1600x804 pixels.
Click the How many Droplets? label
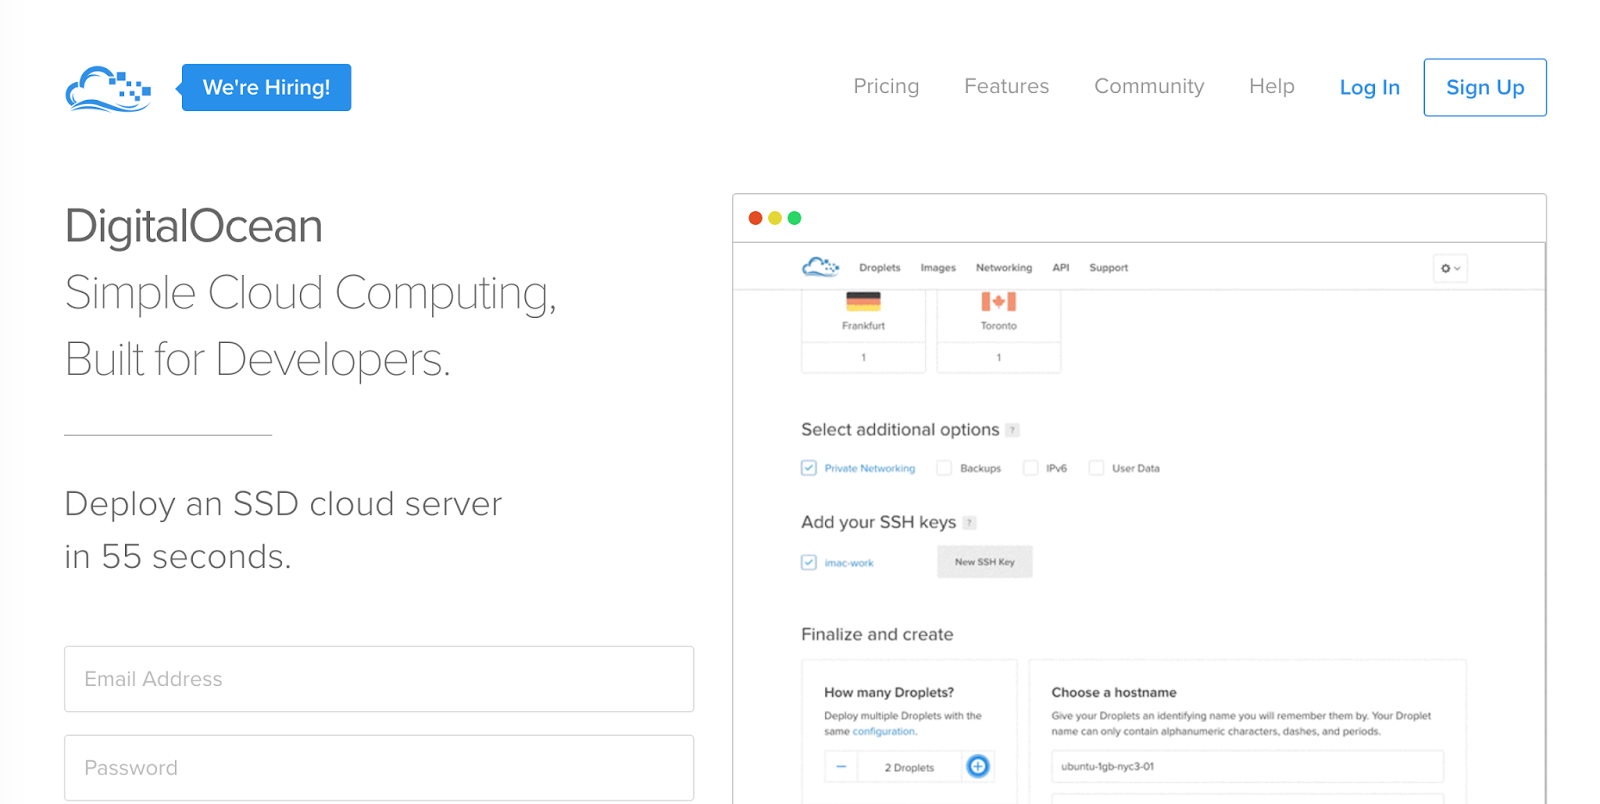click(x=889, y=692)
